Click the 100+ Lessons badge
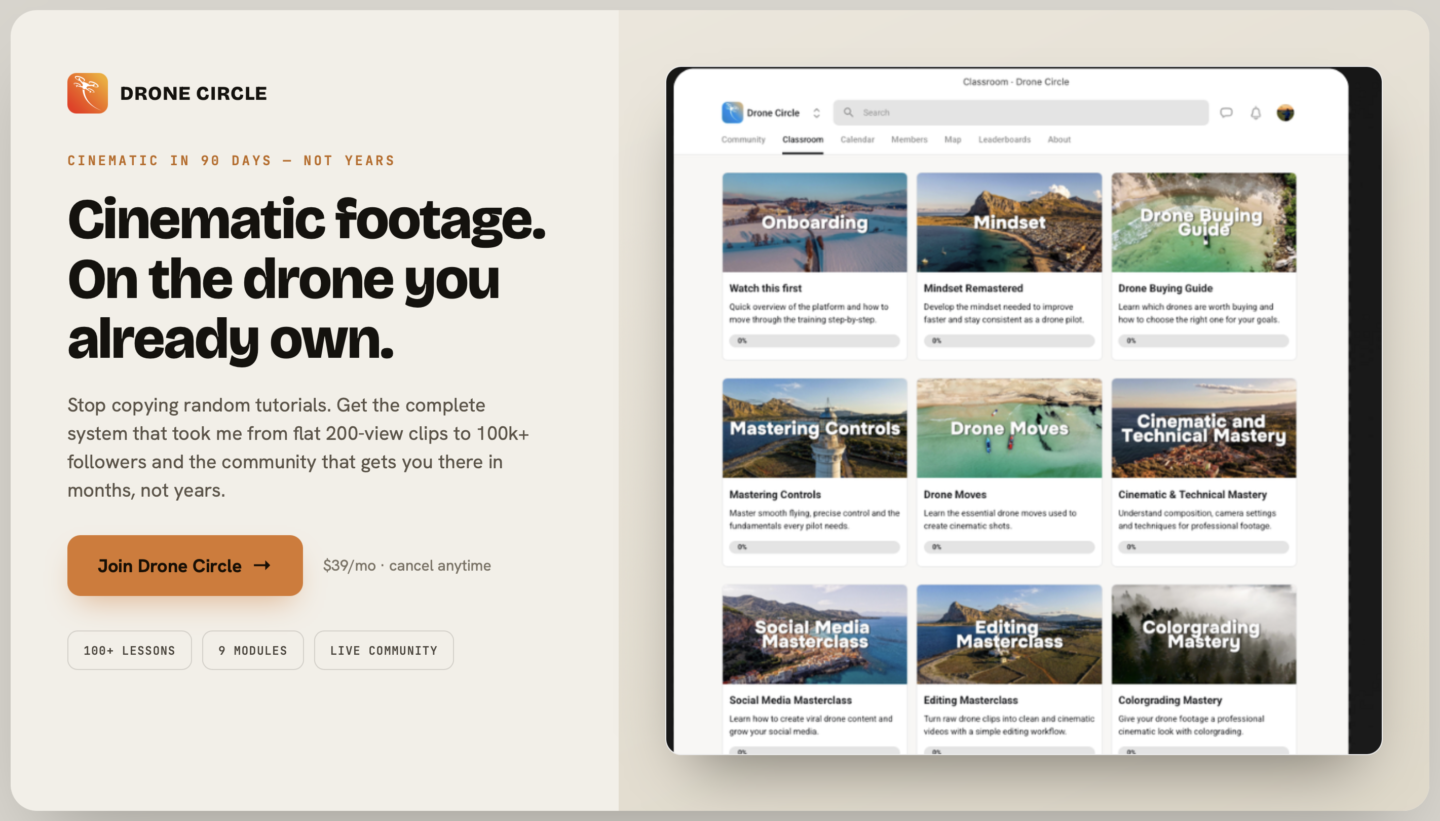 130,650
